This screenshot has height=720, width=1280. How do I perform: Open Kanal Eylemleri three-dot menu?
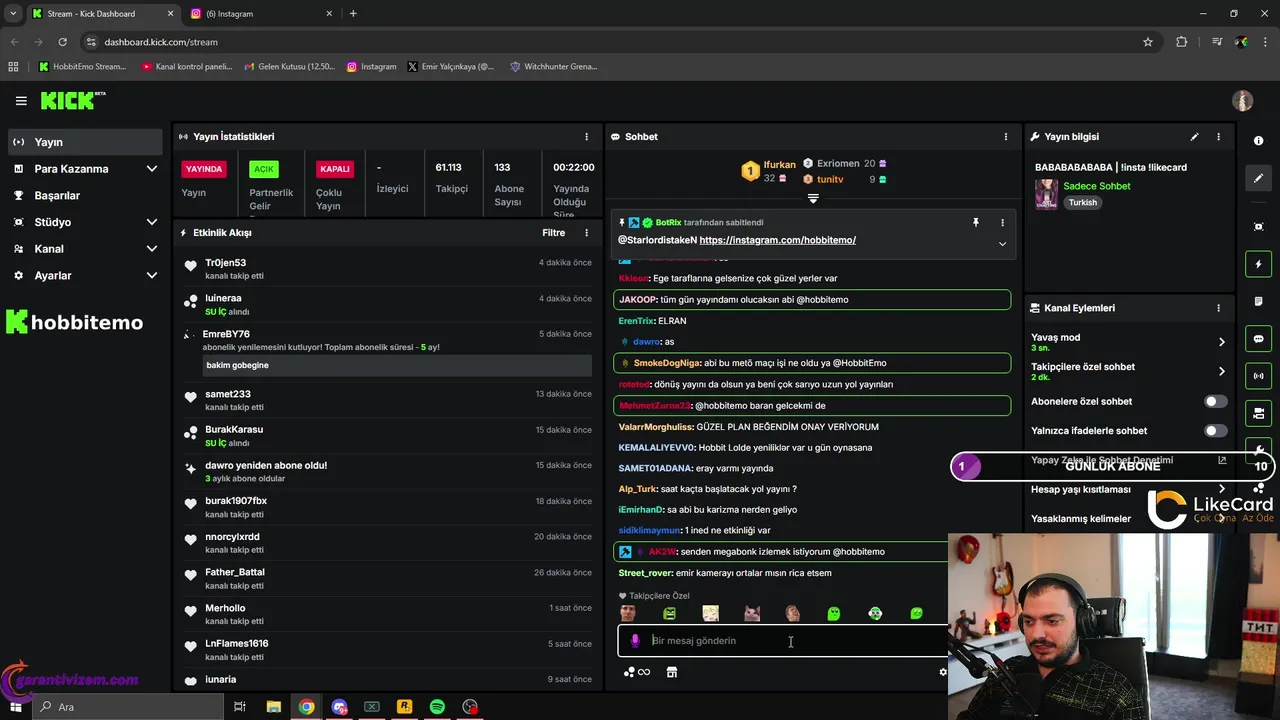pos(1218,308)
